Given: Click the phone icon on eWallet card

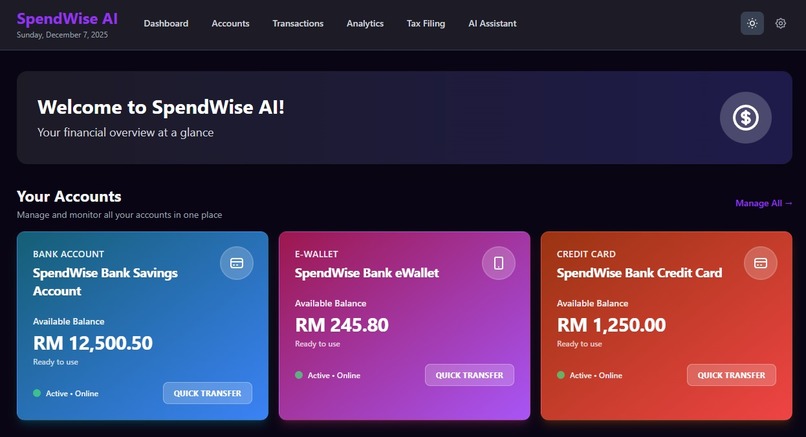Looking at the screenshot, I should tap(499, 263).
